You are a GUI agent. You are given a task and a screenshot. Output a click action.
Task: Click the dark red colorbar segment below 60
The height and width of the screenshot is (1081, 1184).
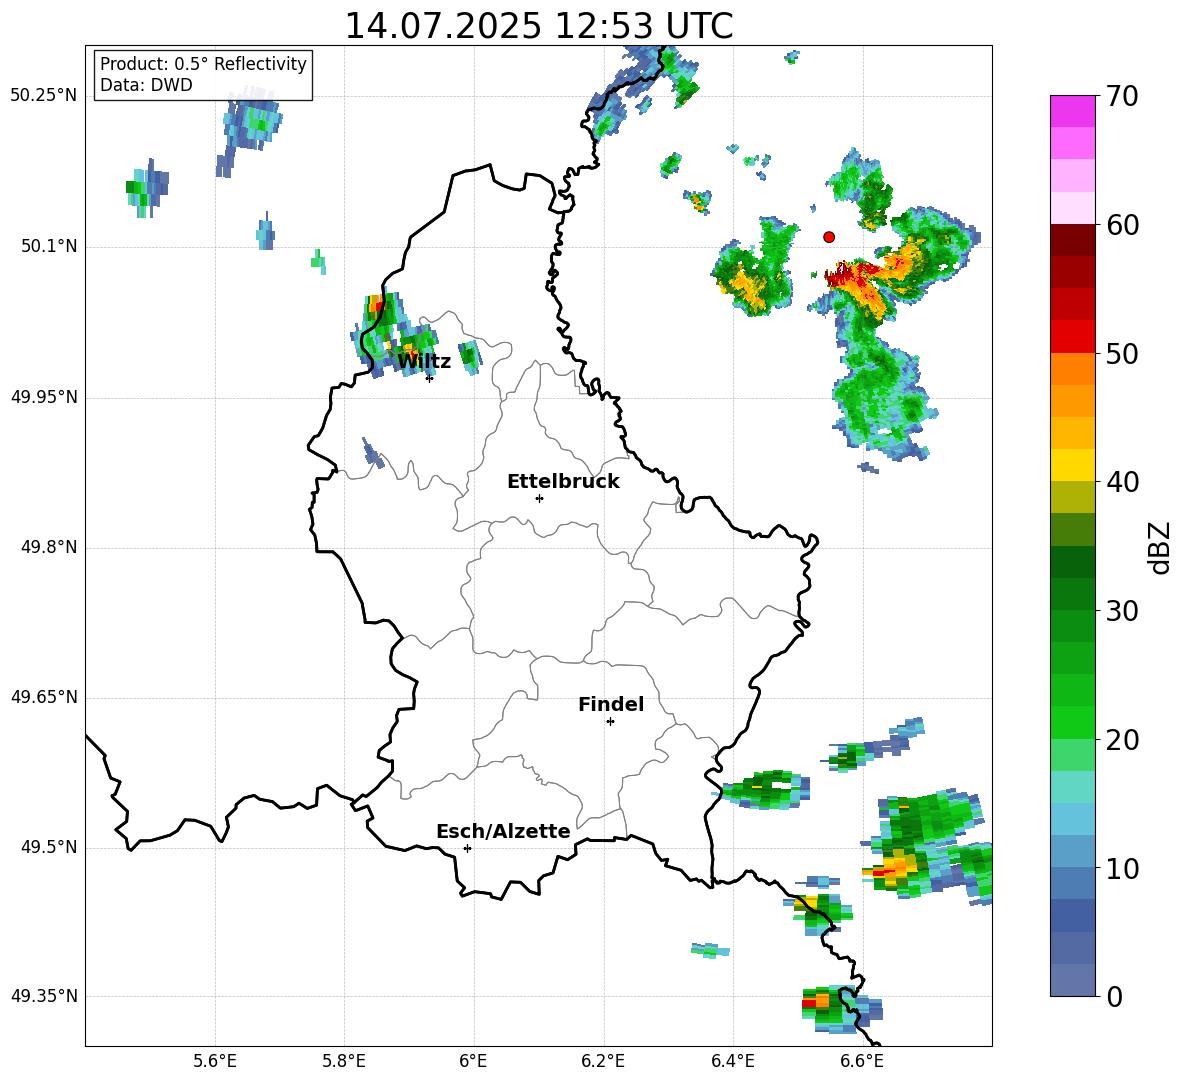tap(1072, 239)
